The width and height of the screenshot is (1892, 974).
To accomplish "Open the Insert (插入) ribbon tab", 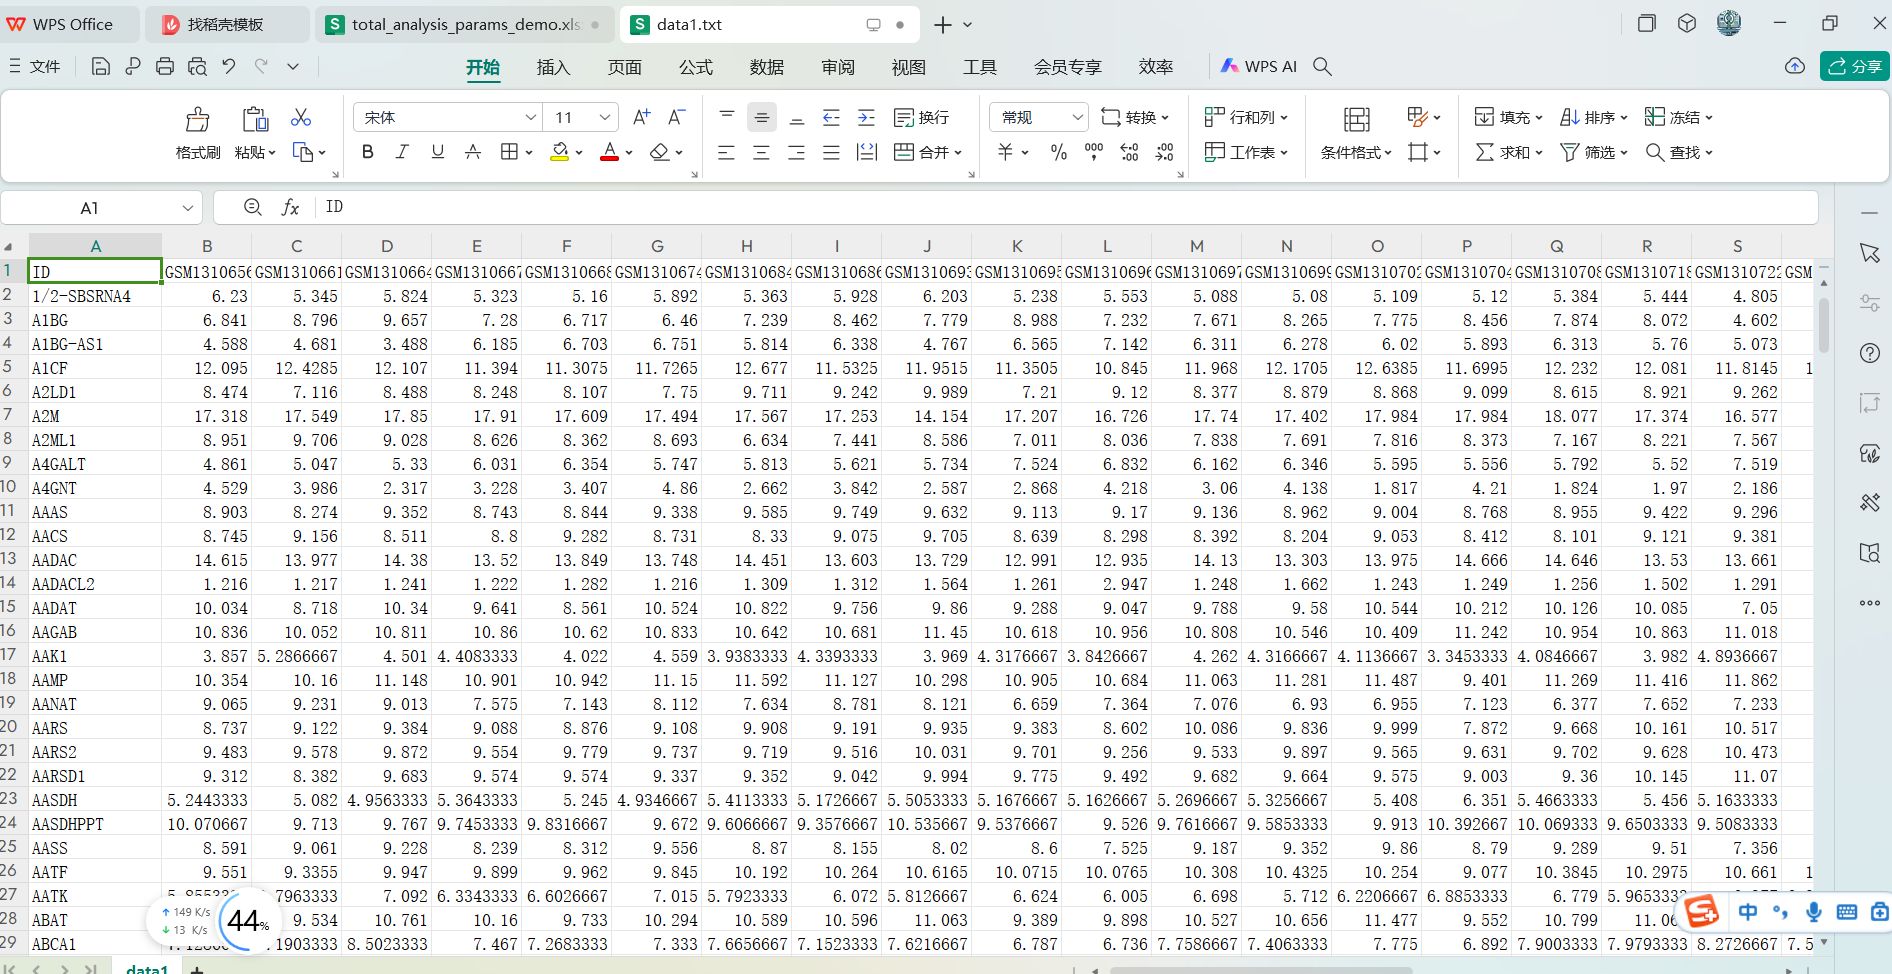I will pyautogui.click(x=553, y=67).
